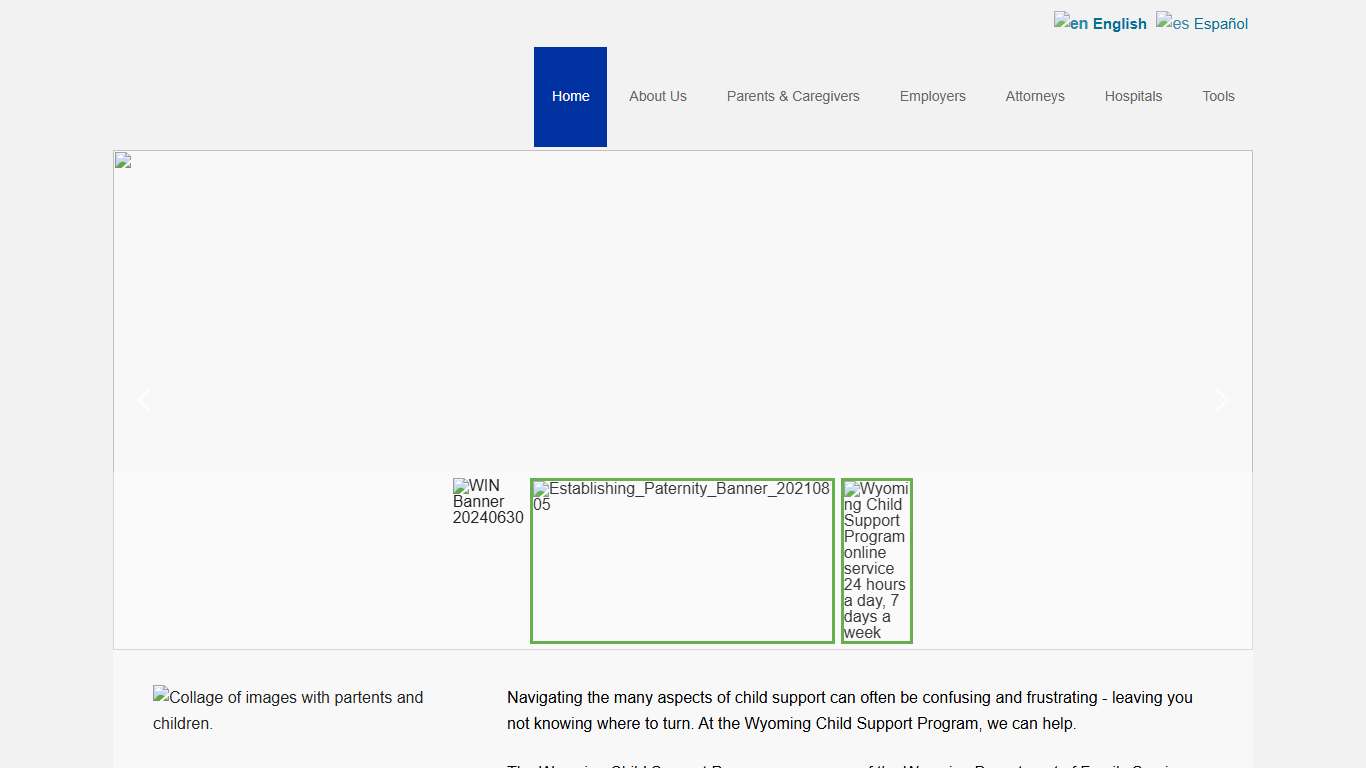Advance carousel with right arrow
This screenshot has height=768, width=1366.
[1221, 400]
